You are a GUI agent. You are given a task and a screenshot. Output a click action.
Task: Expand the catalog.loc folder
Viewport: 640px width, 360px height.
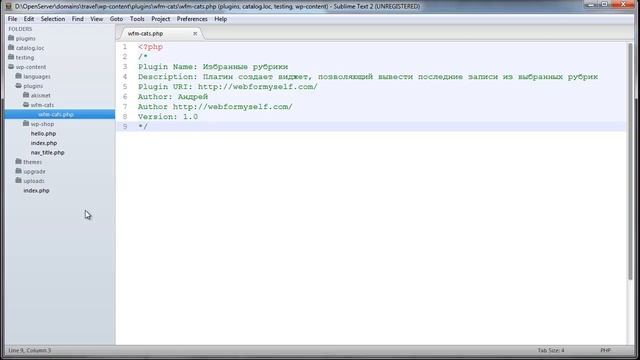coord(30,48)
